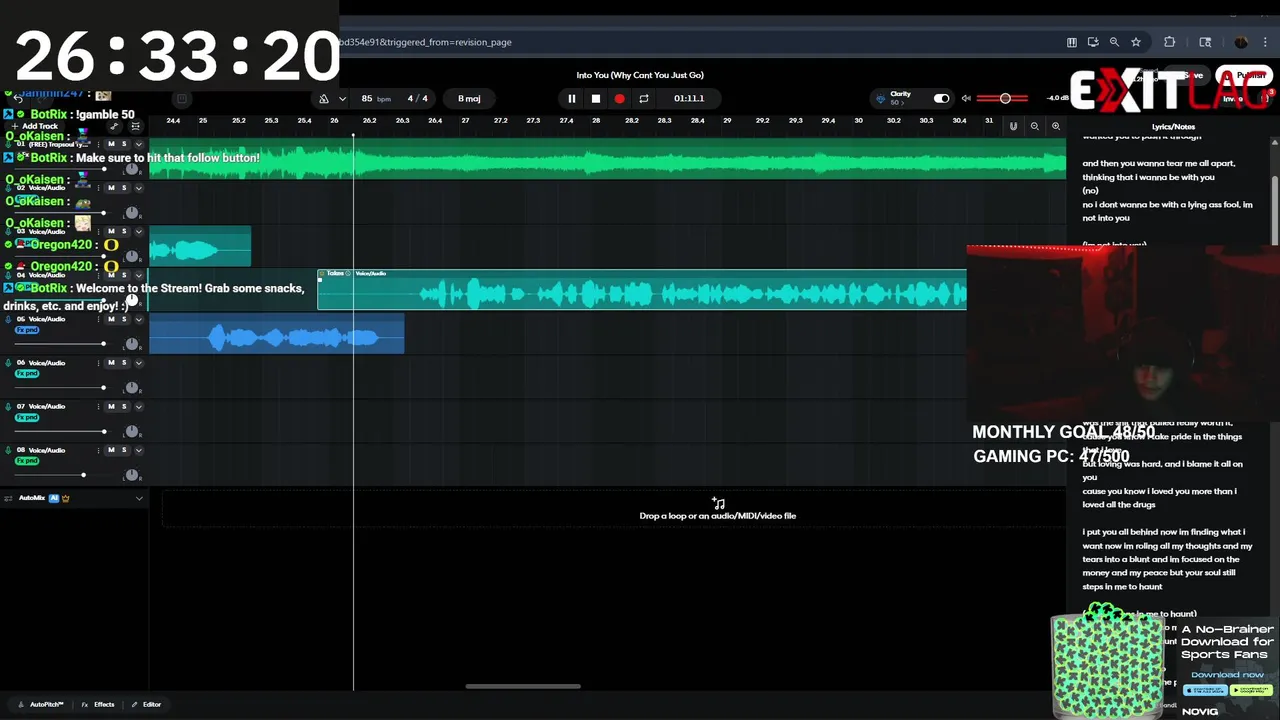Click the Add Track button
This screenshot has height=720, width=1280.
point(35,126)
